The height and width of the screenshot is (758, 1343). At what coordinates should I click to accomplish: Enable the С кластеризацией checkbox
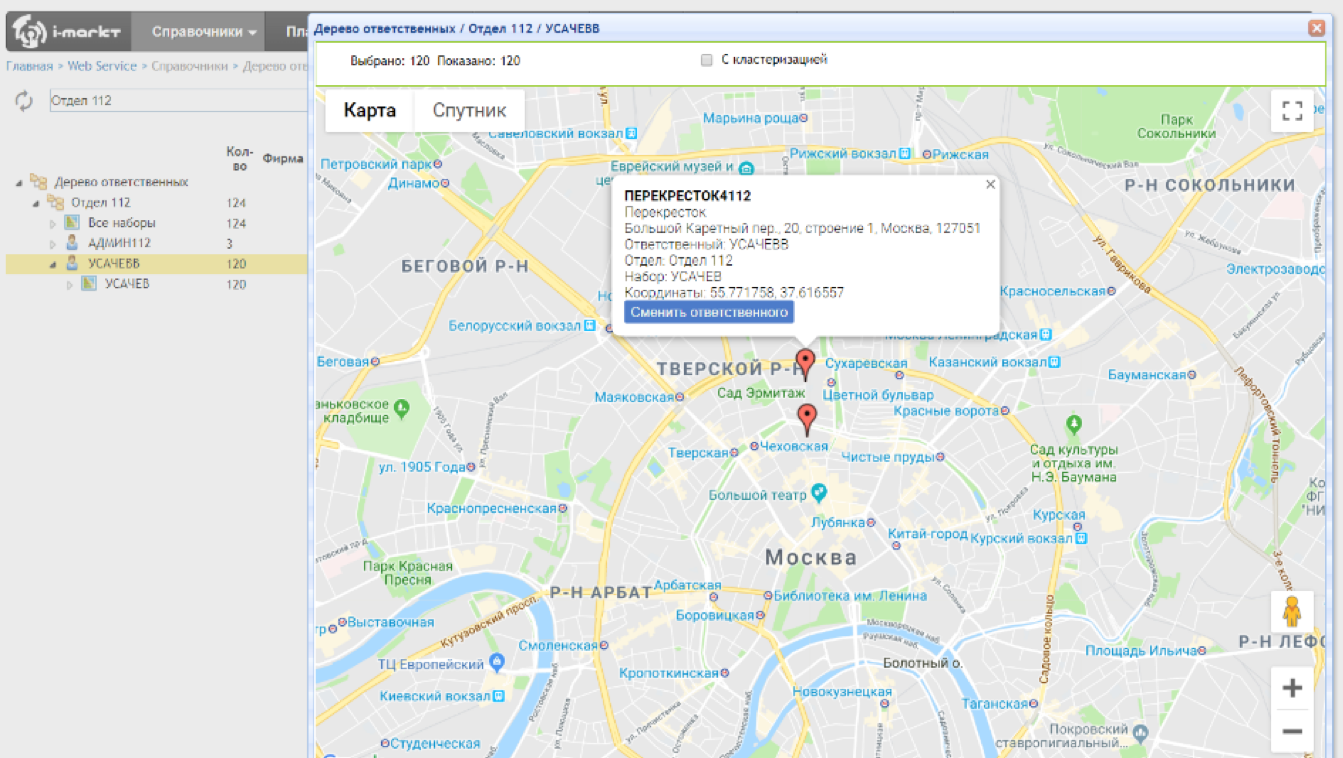(x=707, y=60)
